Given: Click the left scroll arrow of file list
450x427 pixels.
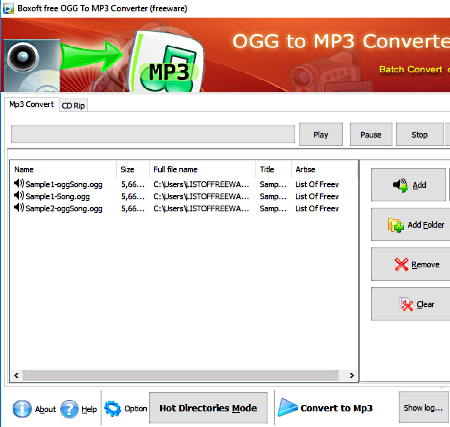Looking at the screenshot, I should pyautogui.click(x=16, y=375).
